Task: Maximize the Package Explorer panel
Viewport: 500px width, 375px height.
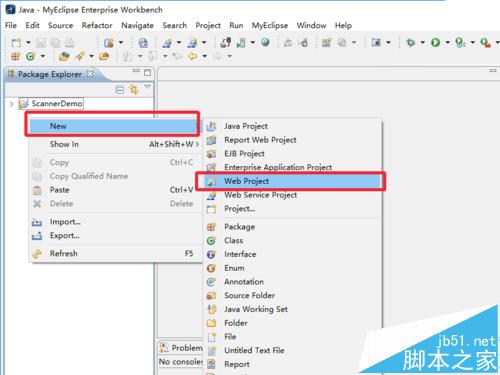Action: [147, 72]
